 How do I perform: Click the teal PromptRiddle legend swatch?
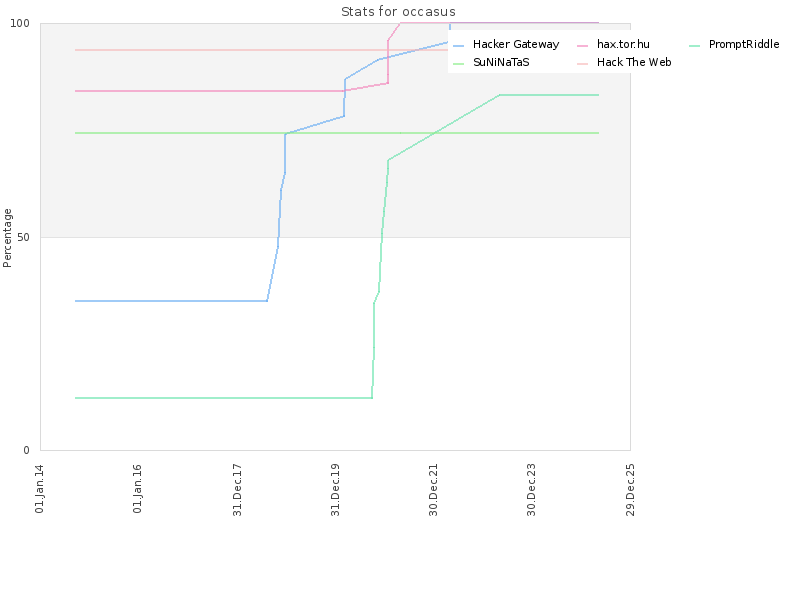click(x=694, y=45)
